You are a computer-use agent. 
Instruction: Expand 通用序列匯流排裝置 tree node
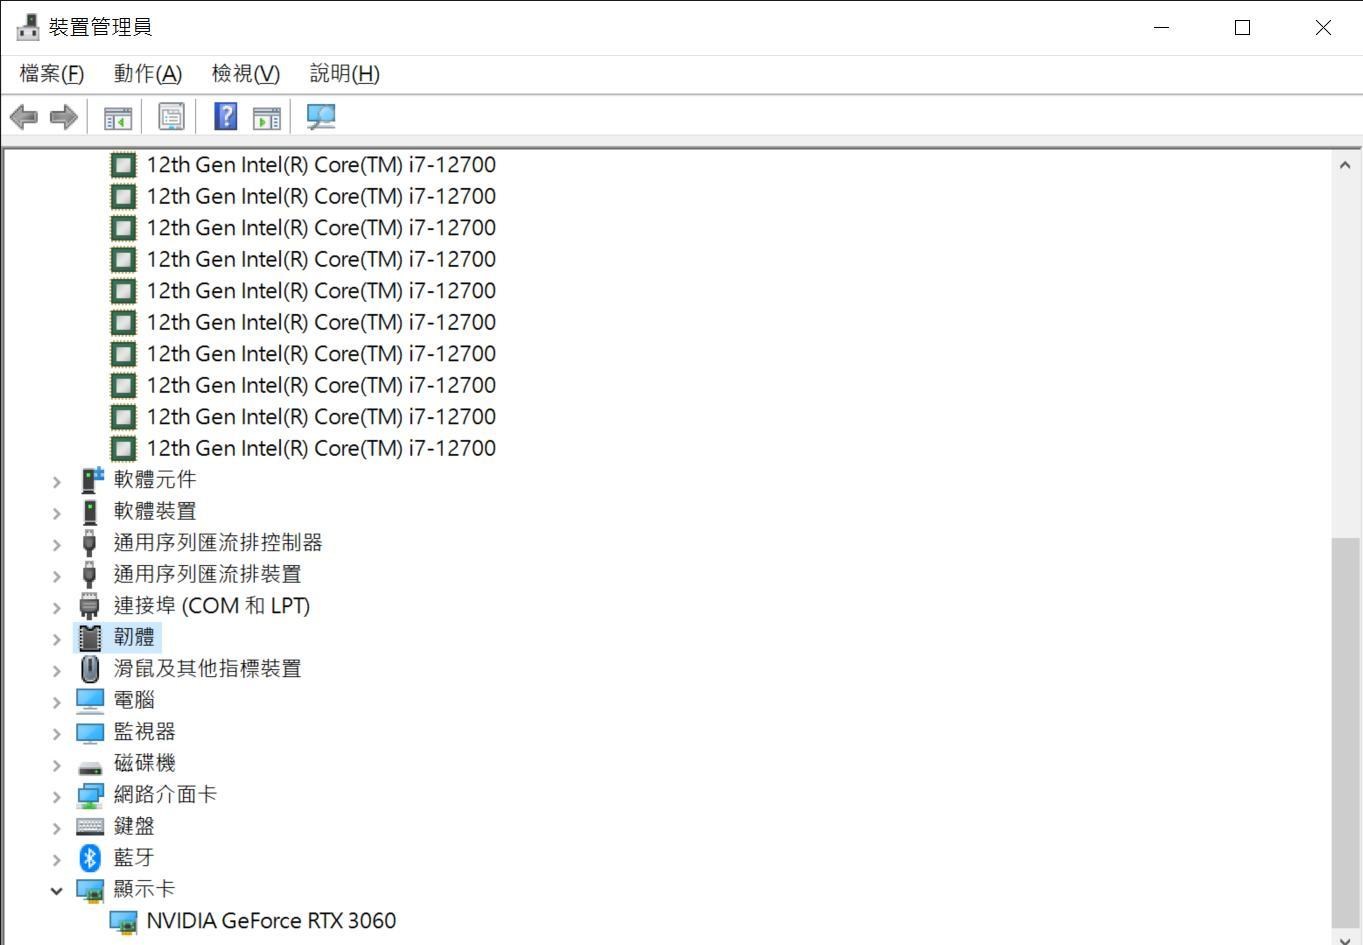[57, 576]
